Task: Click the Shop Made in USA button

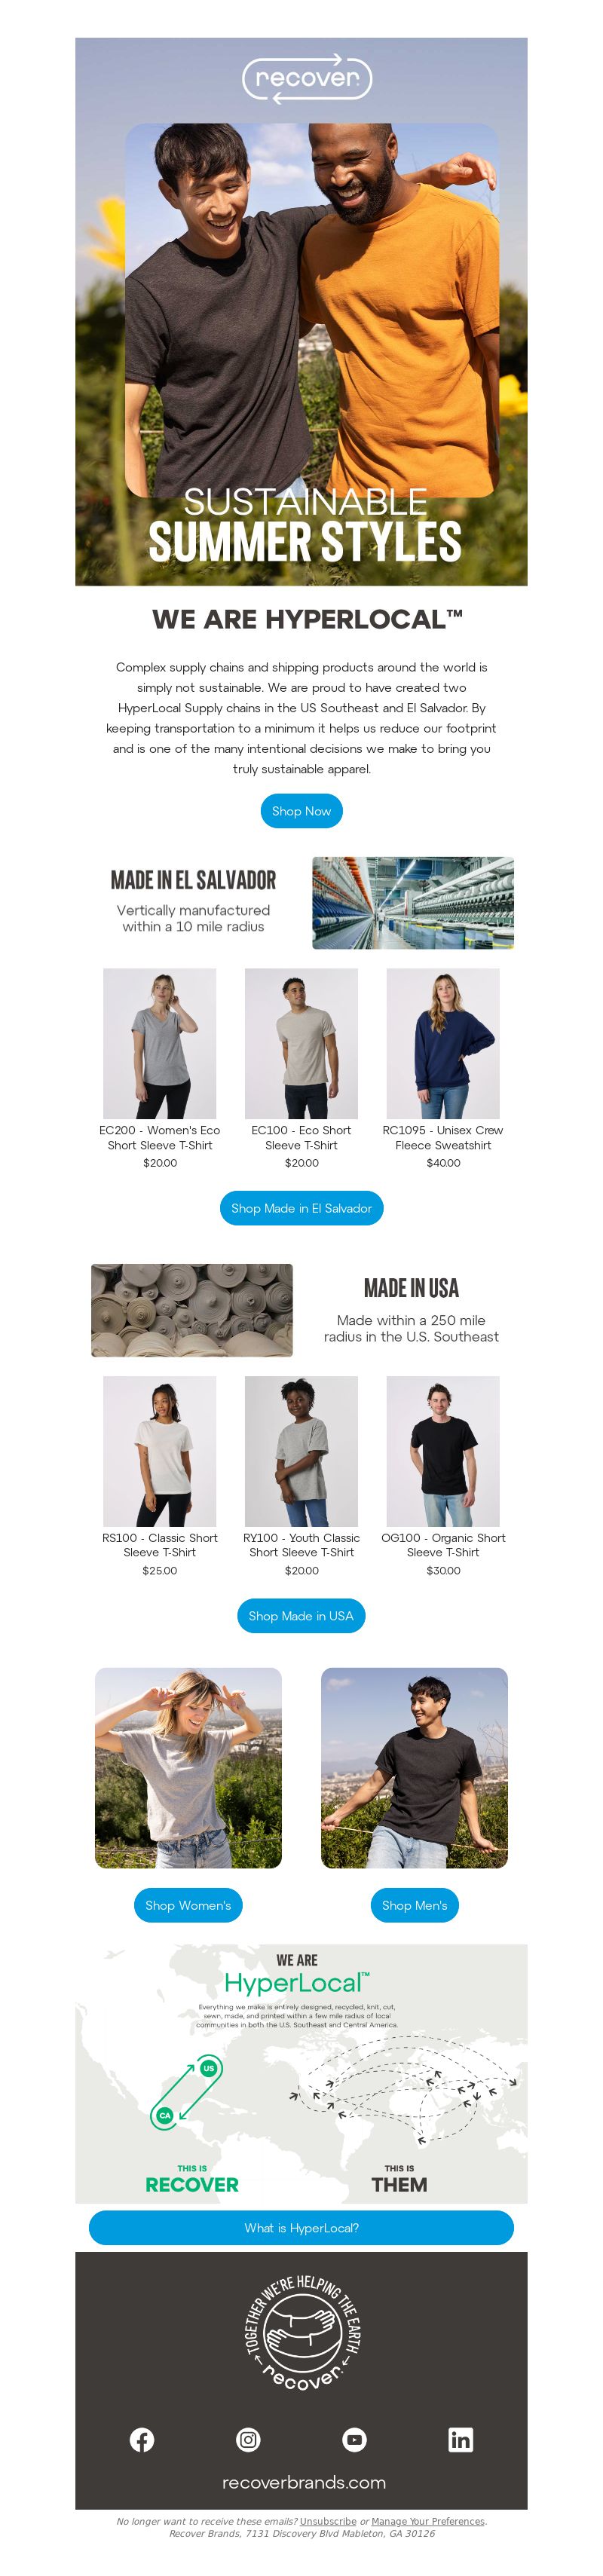Action: [301, 1616]
